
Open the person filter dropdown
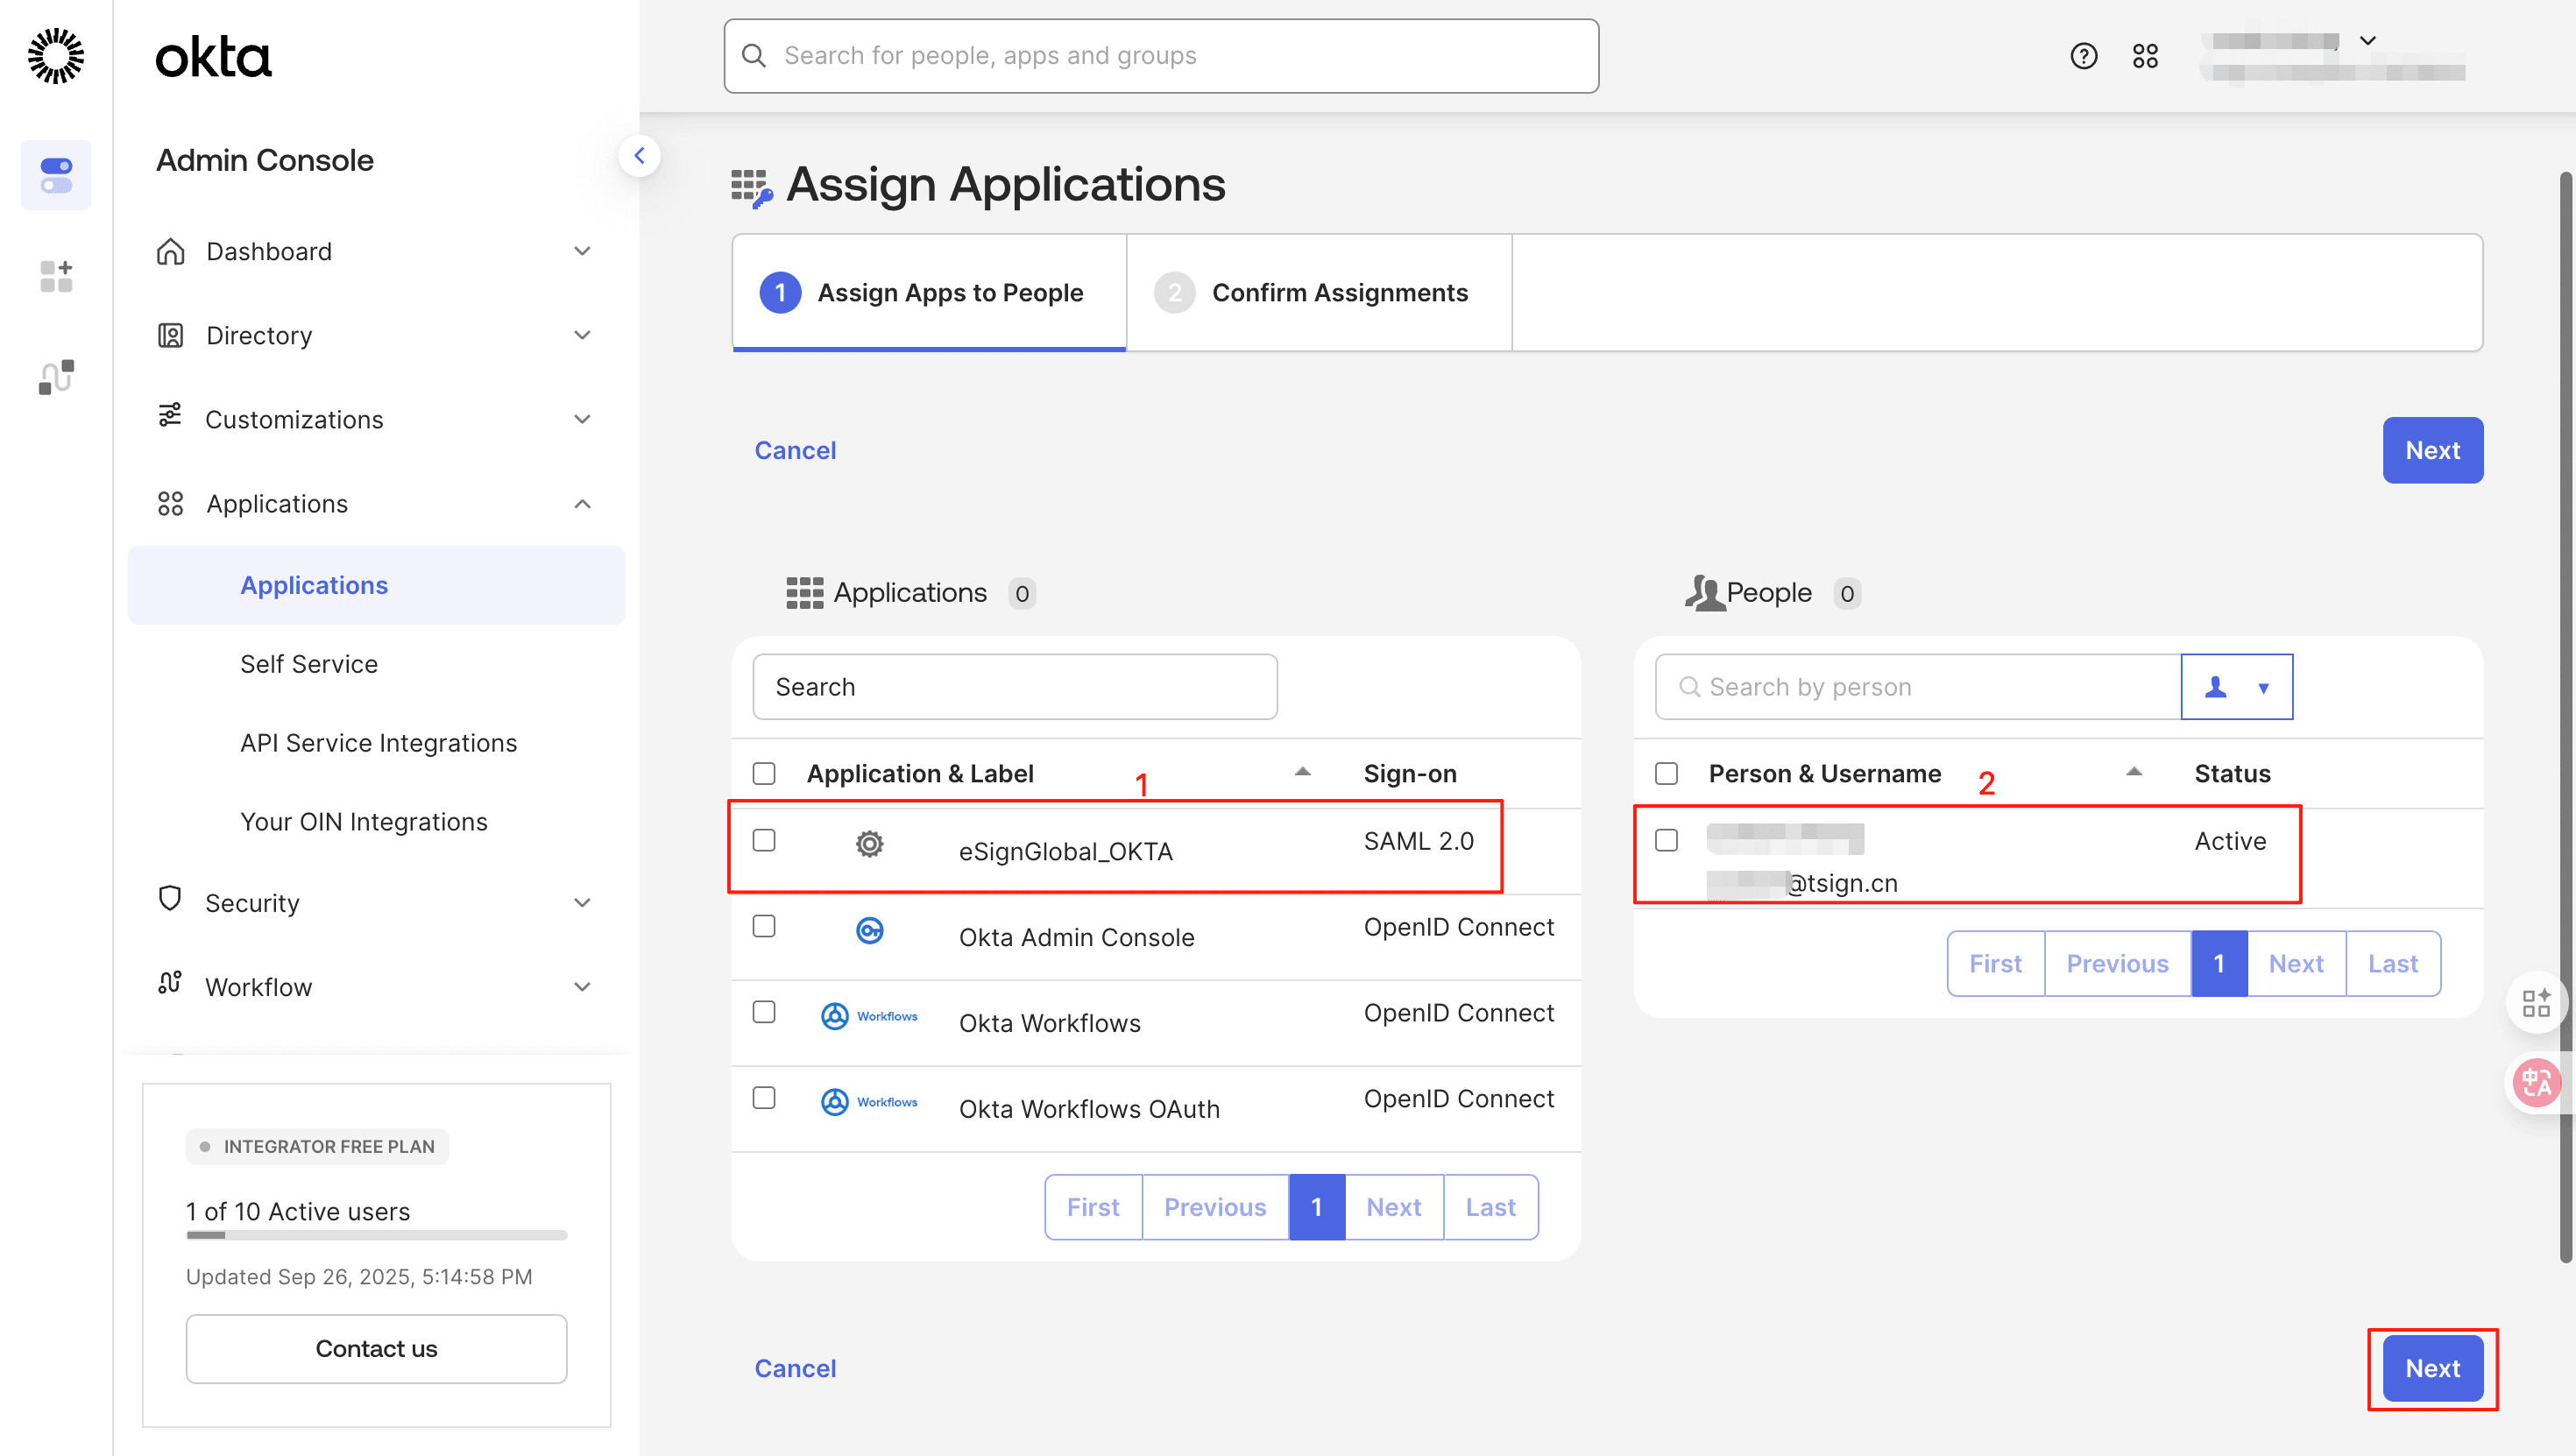click(2236, 687)
